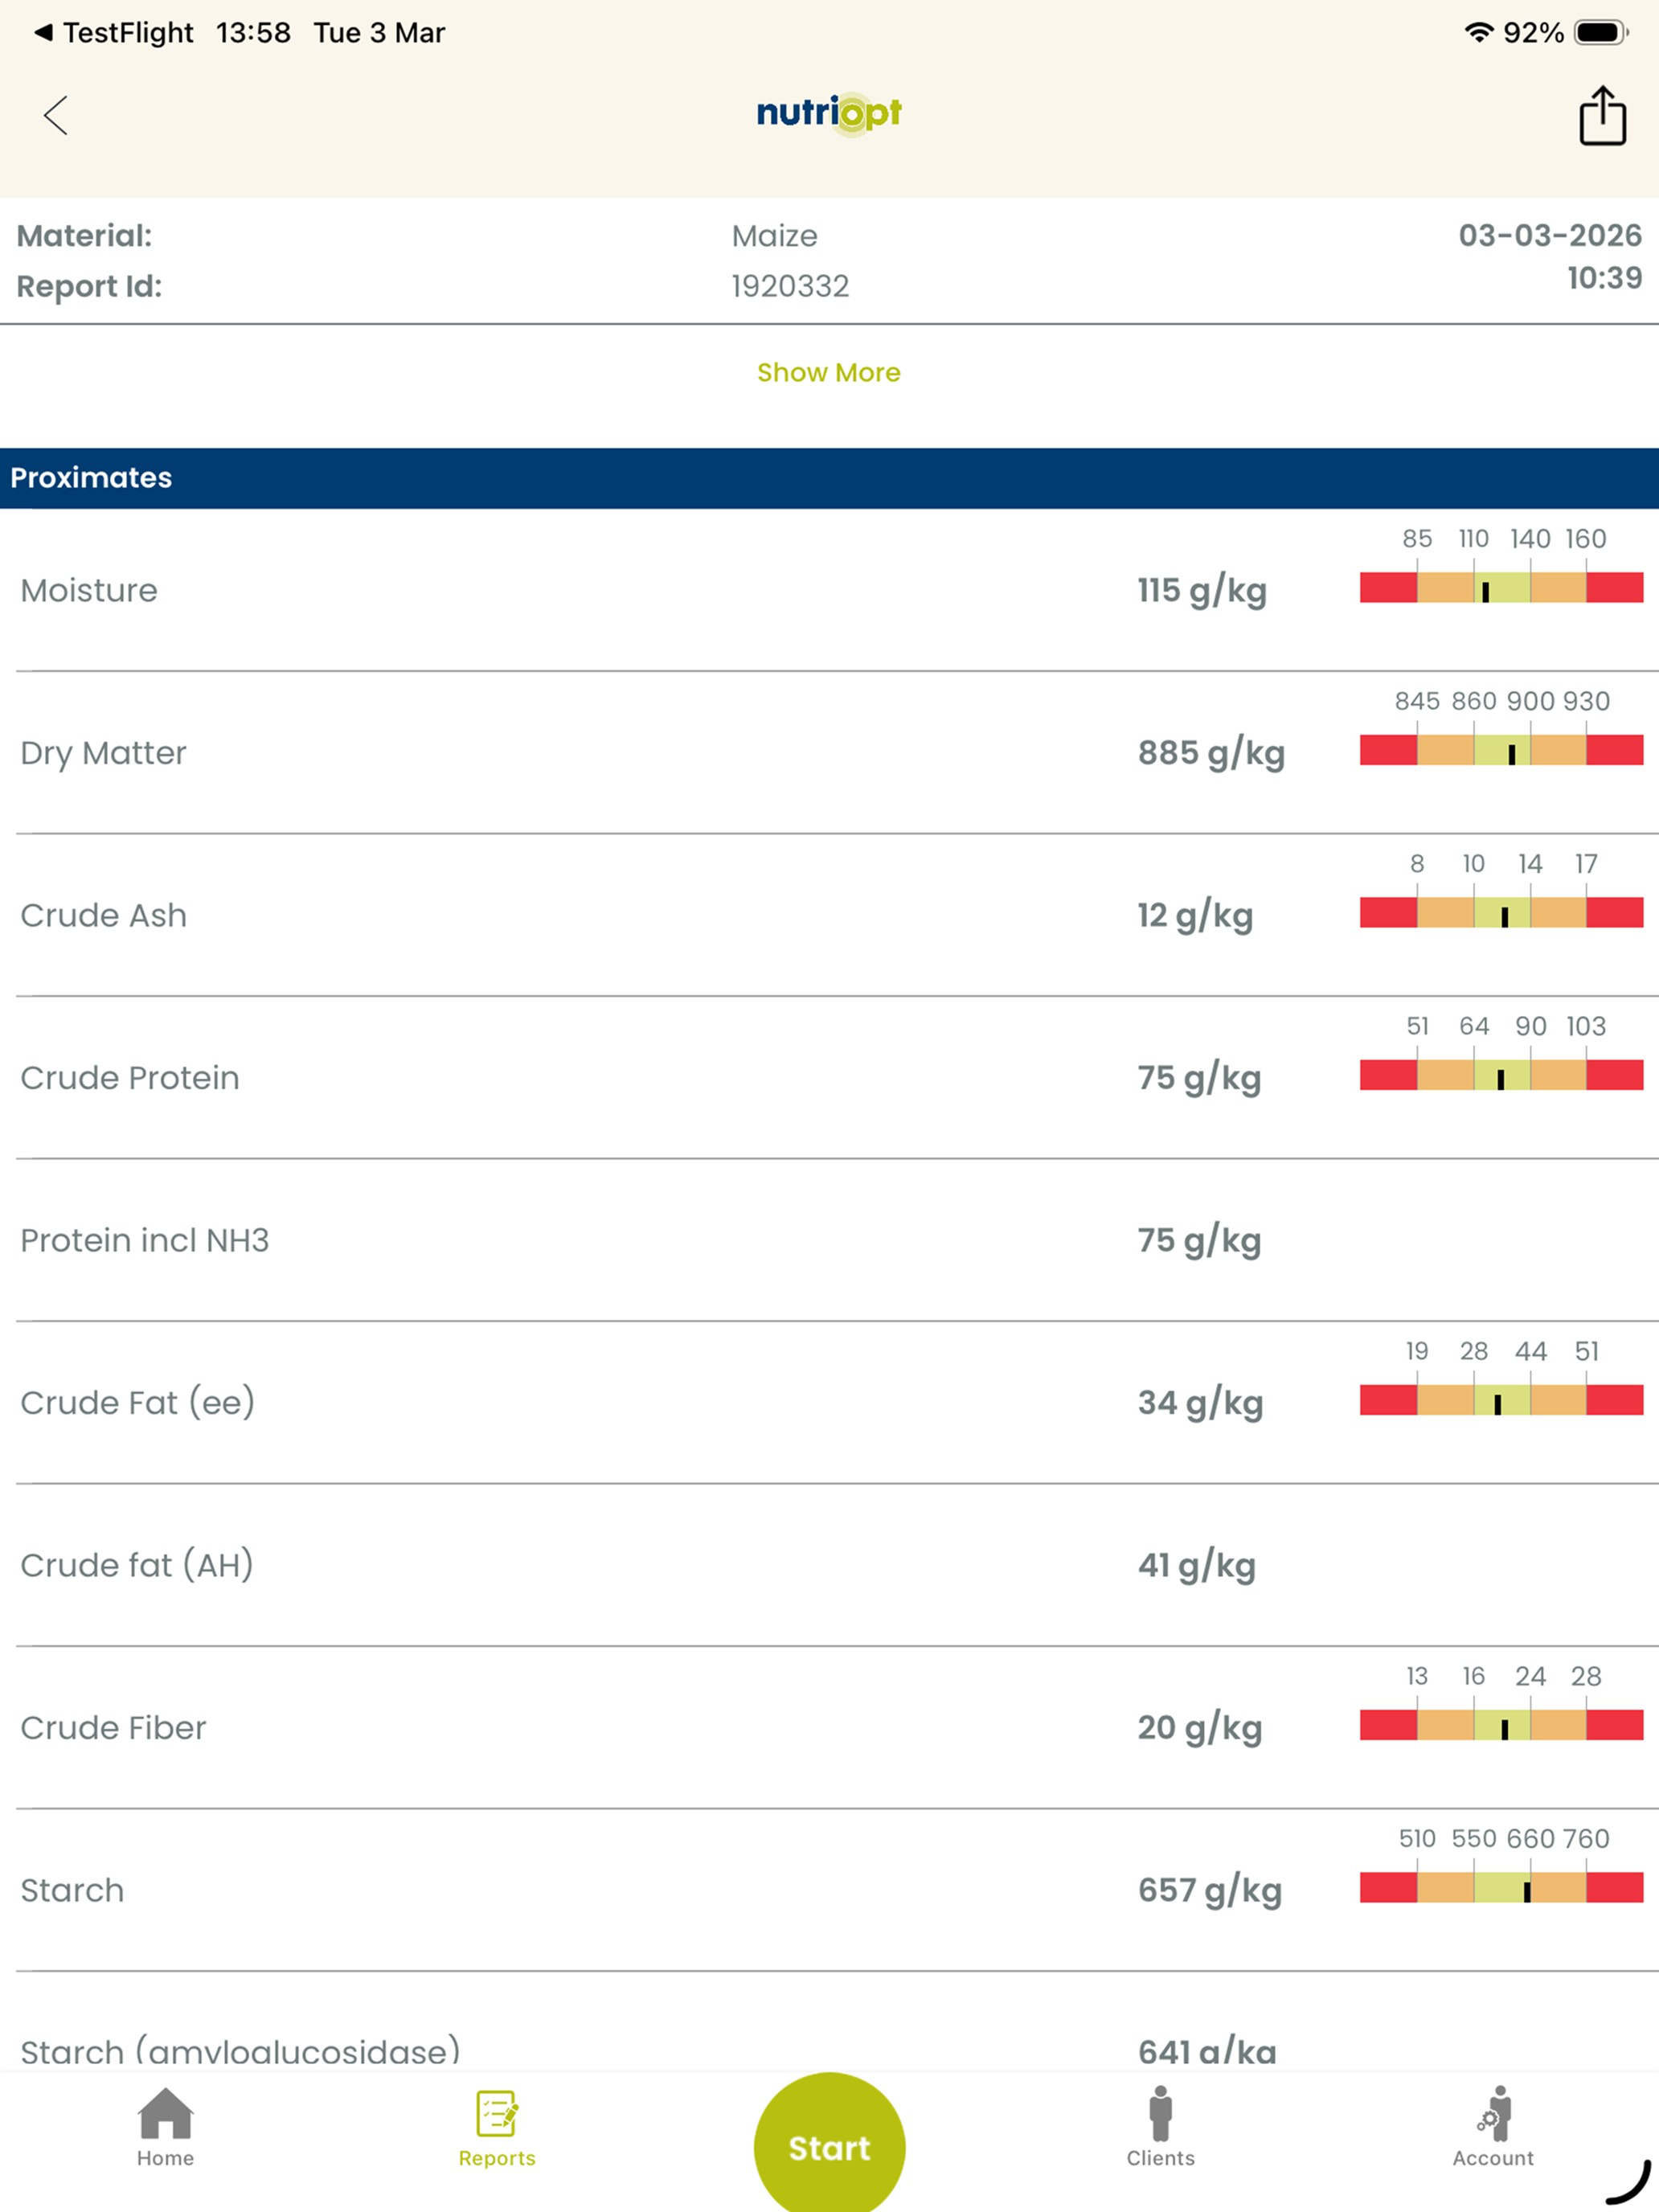Tap the report date 03-03-2026
Viewport: 1659px width, 2212px height.
(x=1550, y=235)
